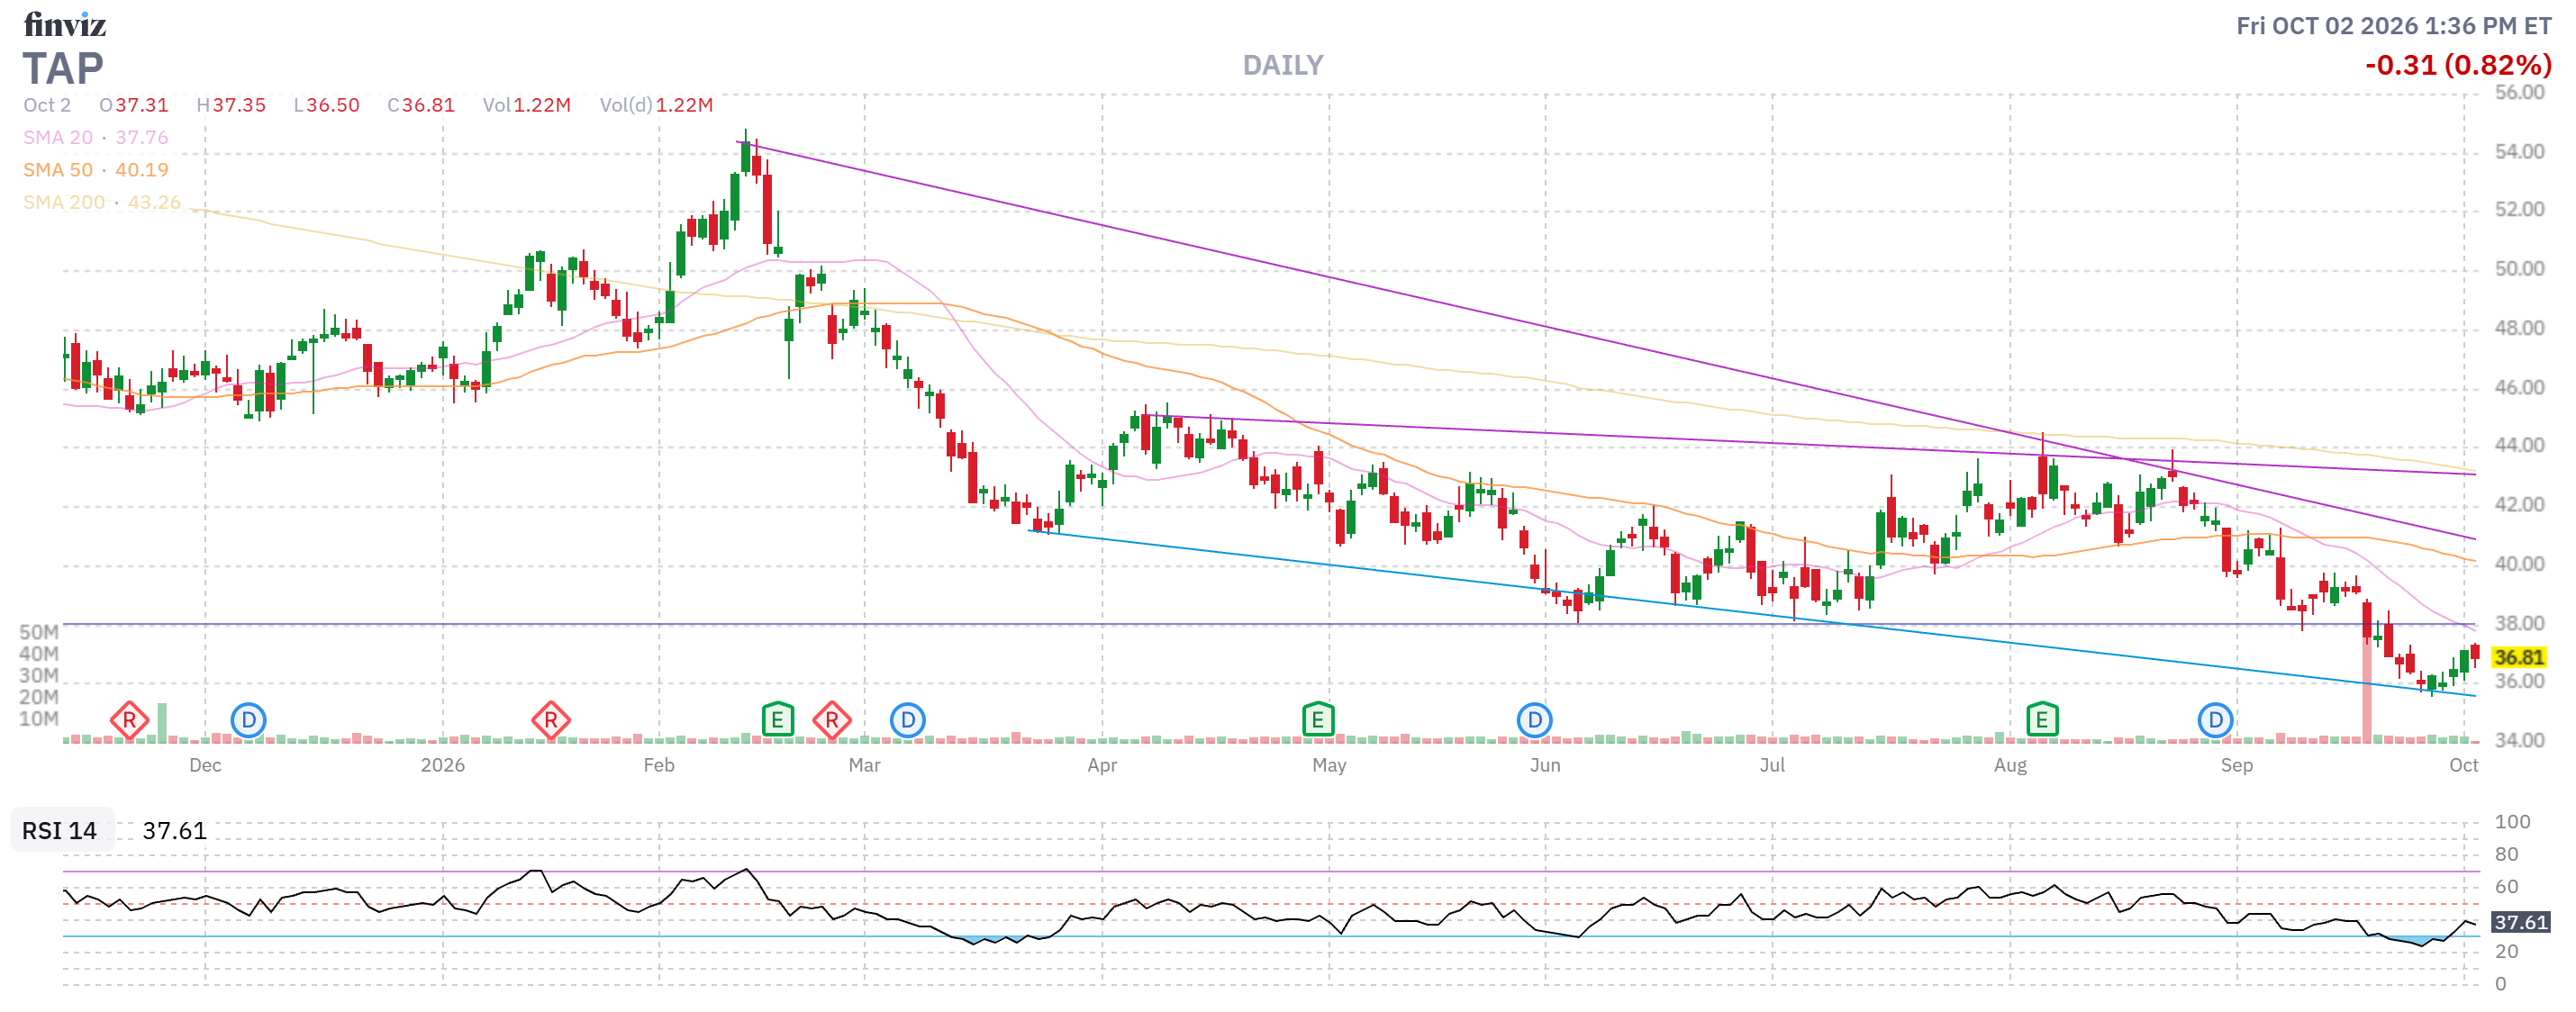
Task: Click the high price H 37.35
Action: (231, 105)
